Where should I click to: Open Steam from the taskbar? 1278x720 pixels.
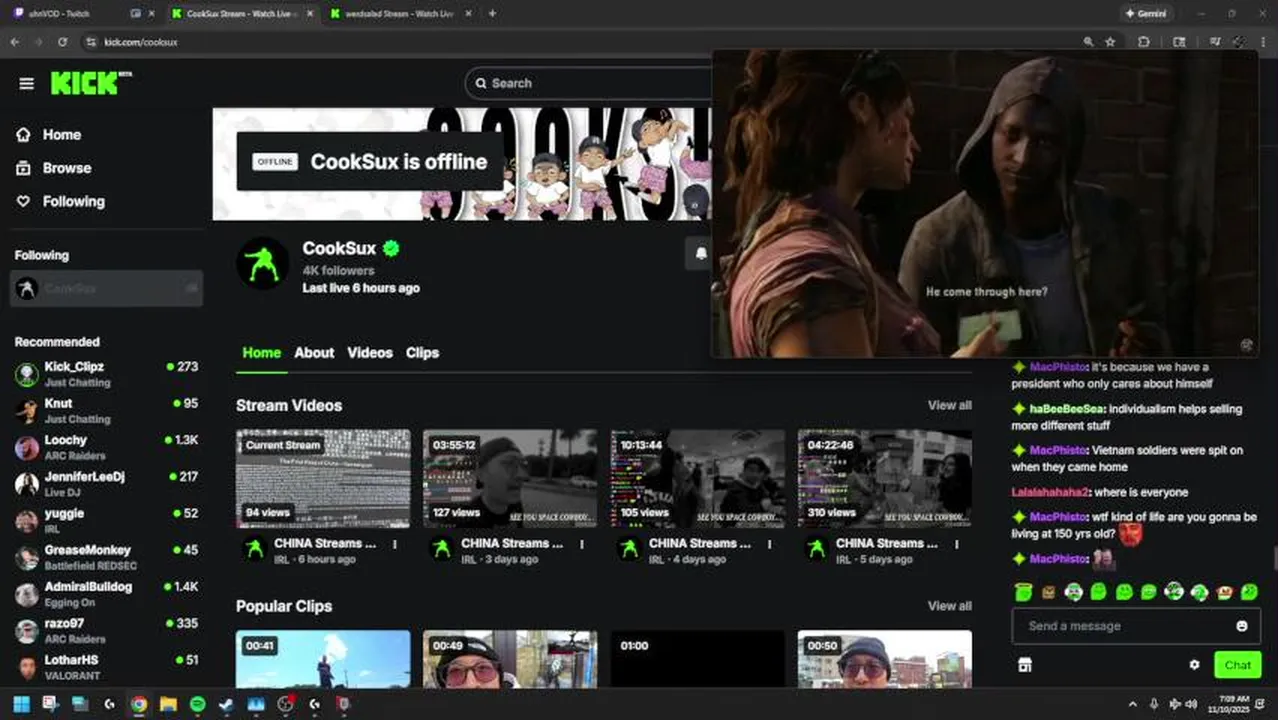(226, 704)
